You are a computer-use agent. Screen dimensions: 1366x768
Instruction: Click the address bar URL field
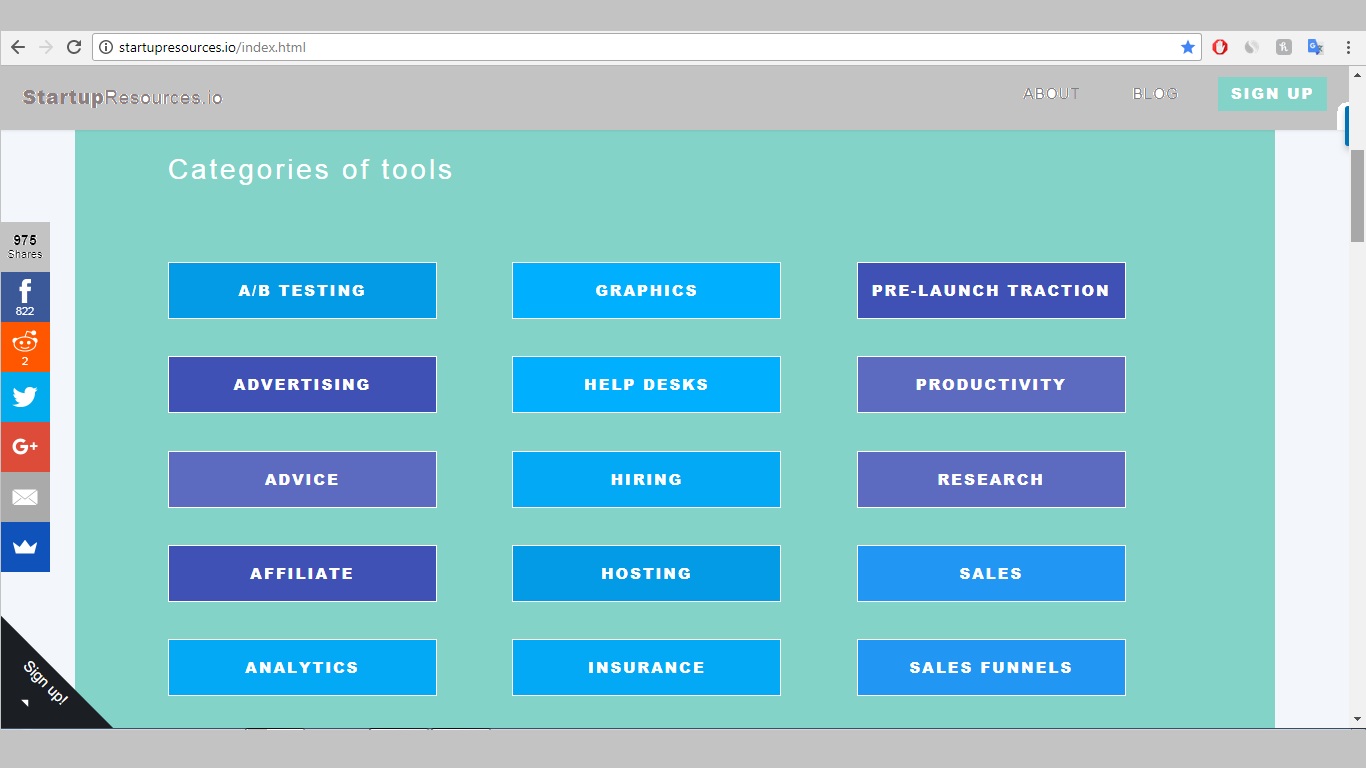(x=640, y=47)
